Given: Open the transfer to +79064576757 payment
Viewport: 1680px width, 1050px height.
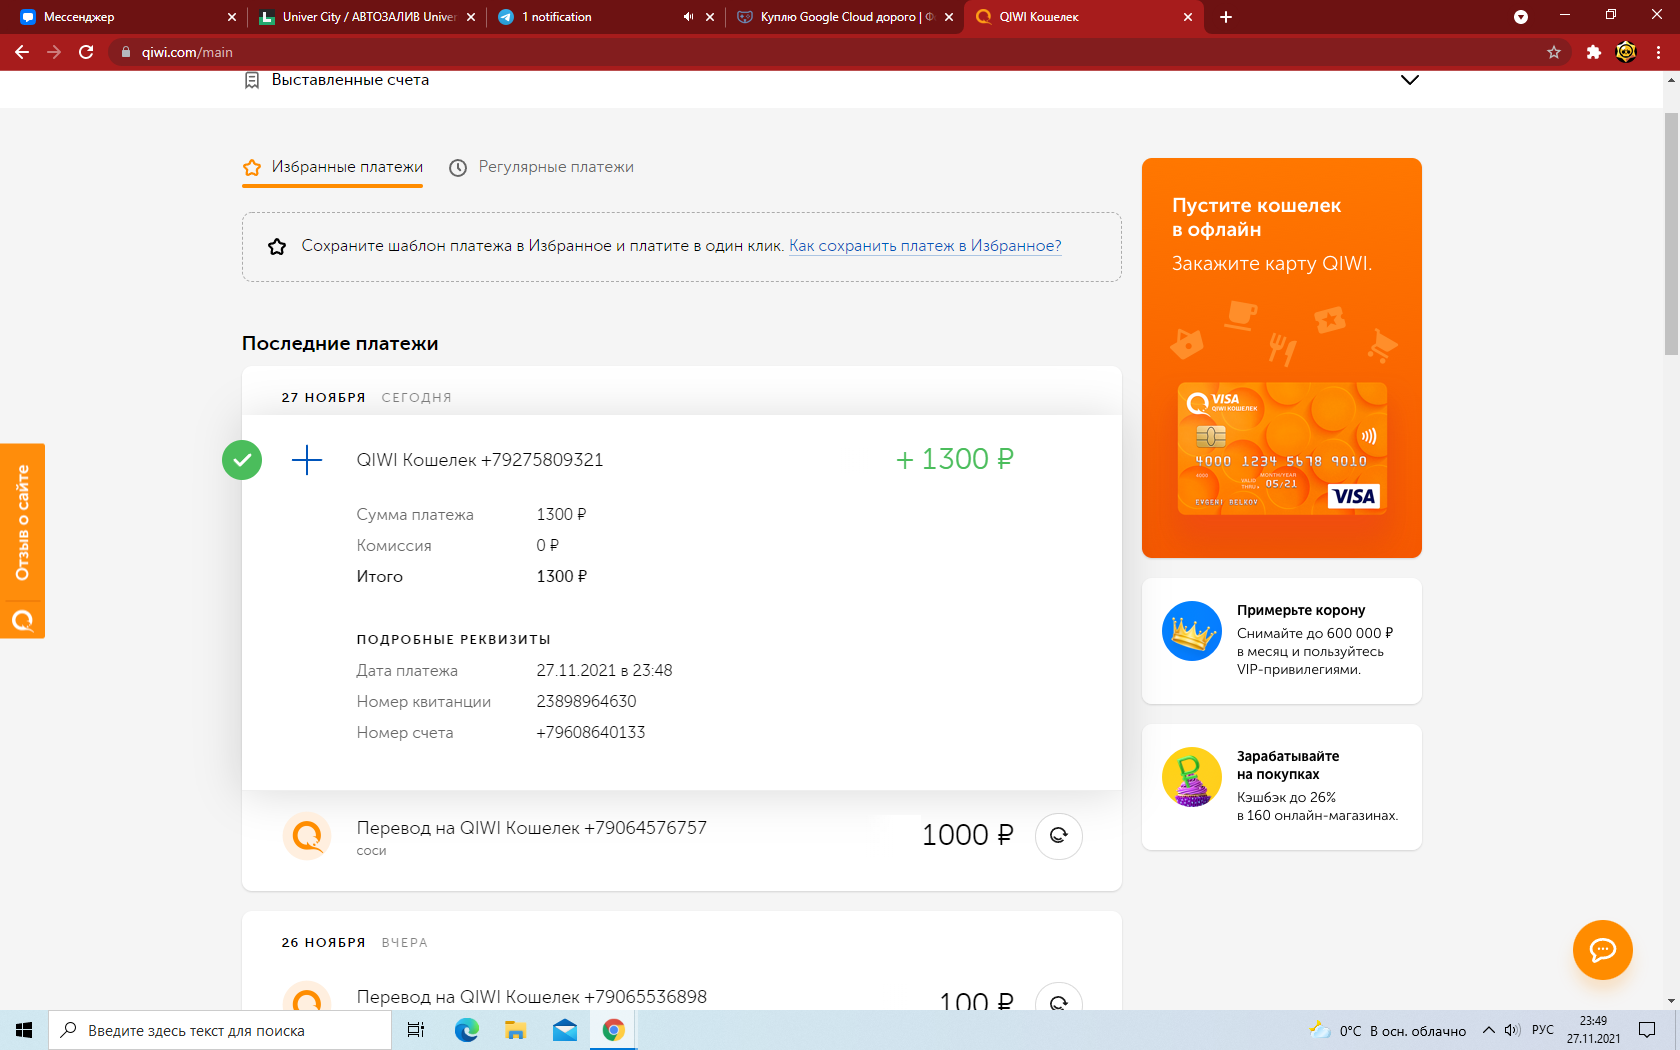Looking at the screenshot, I should [x=532, y=828].
